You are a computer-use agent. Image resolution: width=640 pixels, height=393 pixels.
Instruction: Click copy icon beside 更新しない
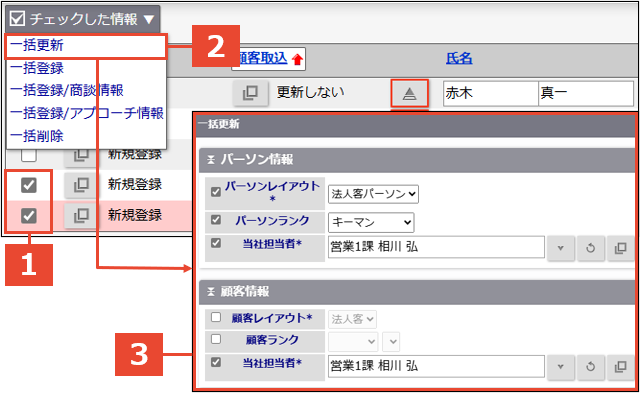click(x=250, y=93)
